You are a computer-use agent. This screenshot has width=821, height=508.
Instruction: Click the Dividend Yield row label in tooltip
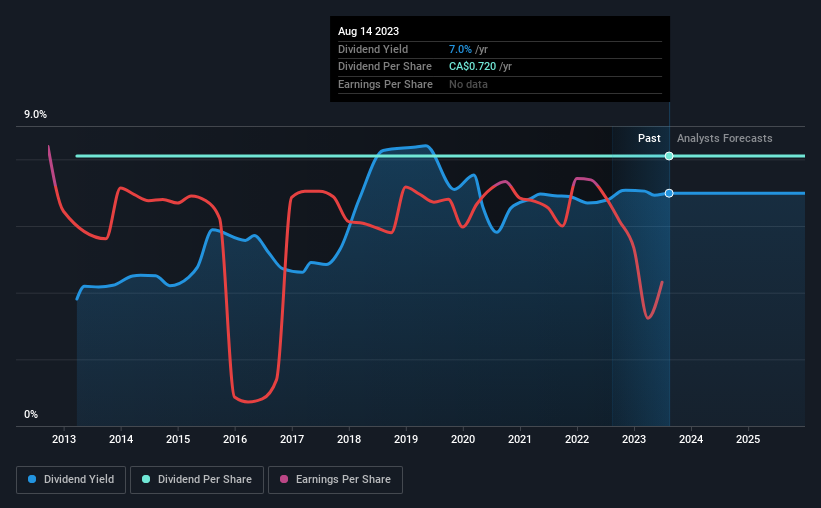click(x=373, y=49)
